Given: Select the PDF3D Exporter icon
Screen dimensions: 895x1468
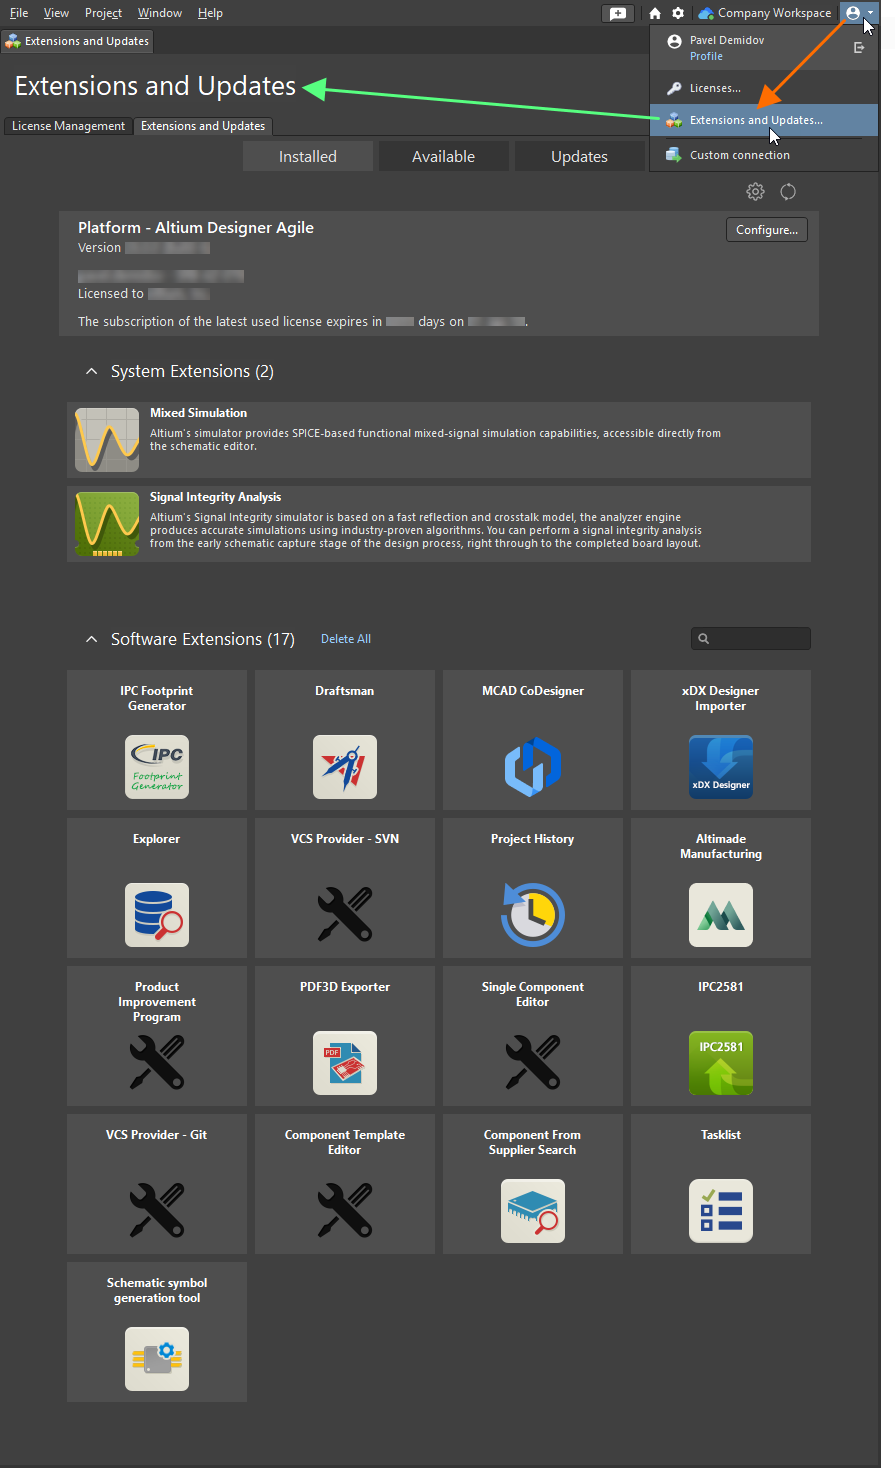Looking at the screenshot, I should (x=344, y=1063).
